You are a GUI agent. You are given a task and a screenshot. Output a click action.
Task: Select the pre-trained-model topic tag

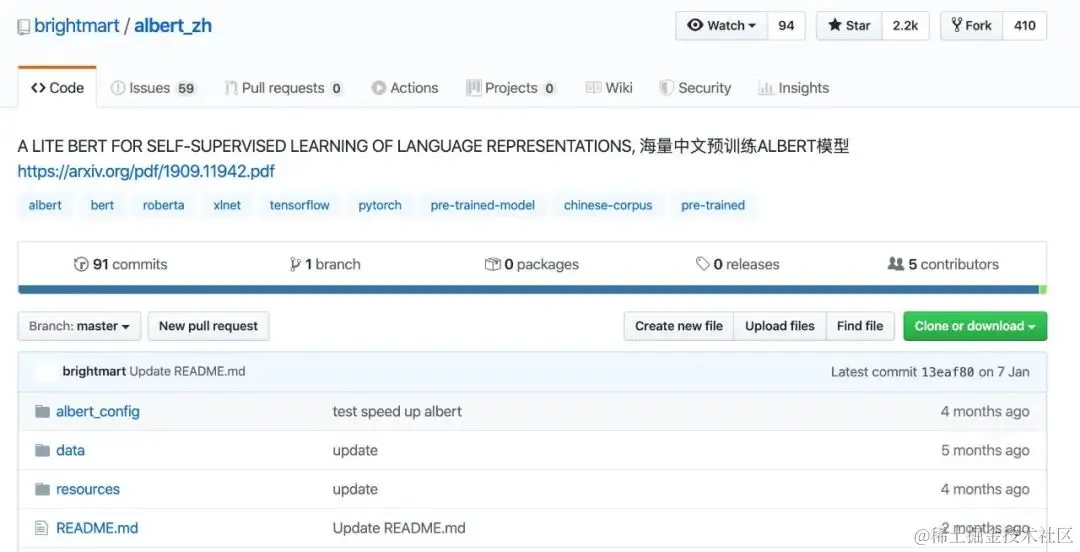tap(483, 205)
